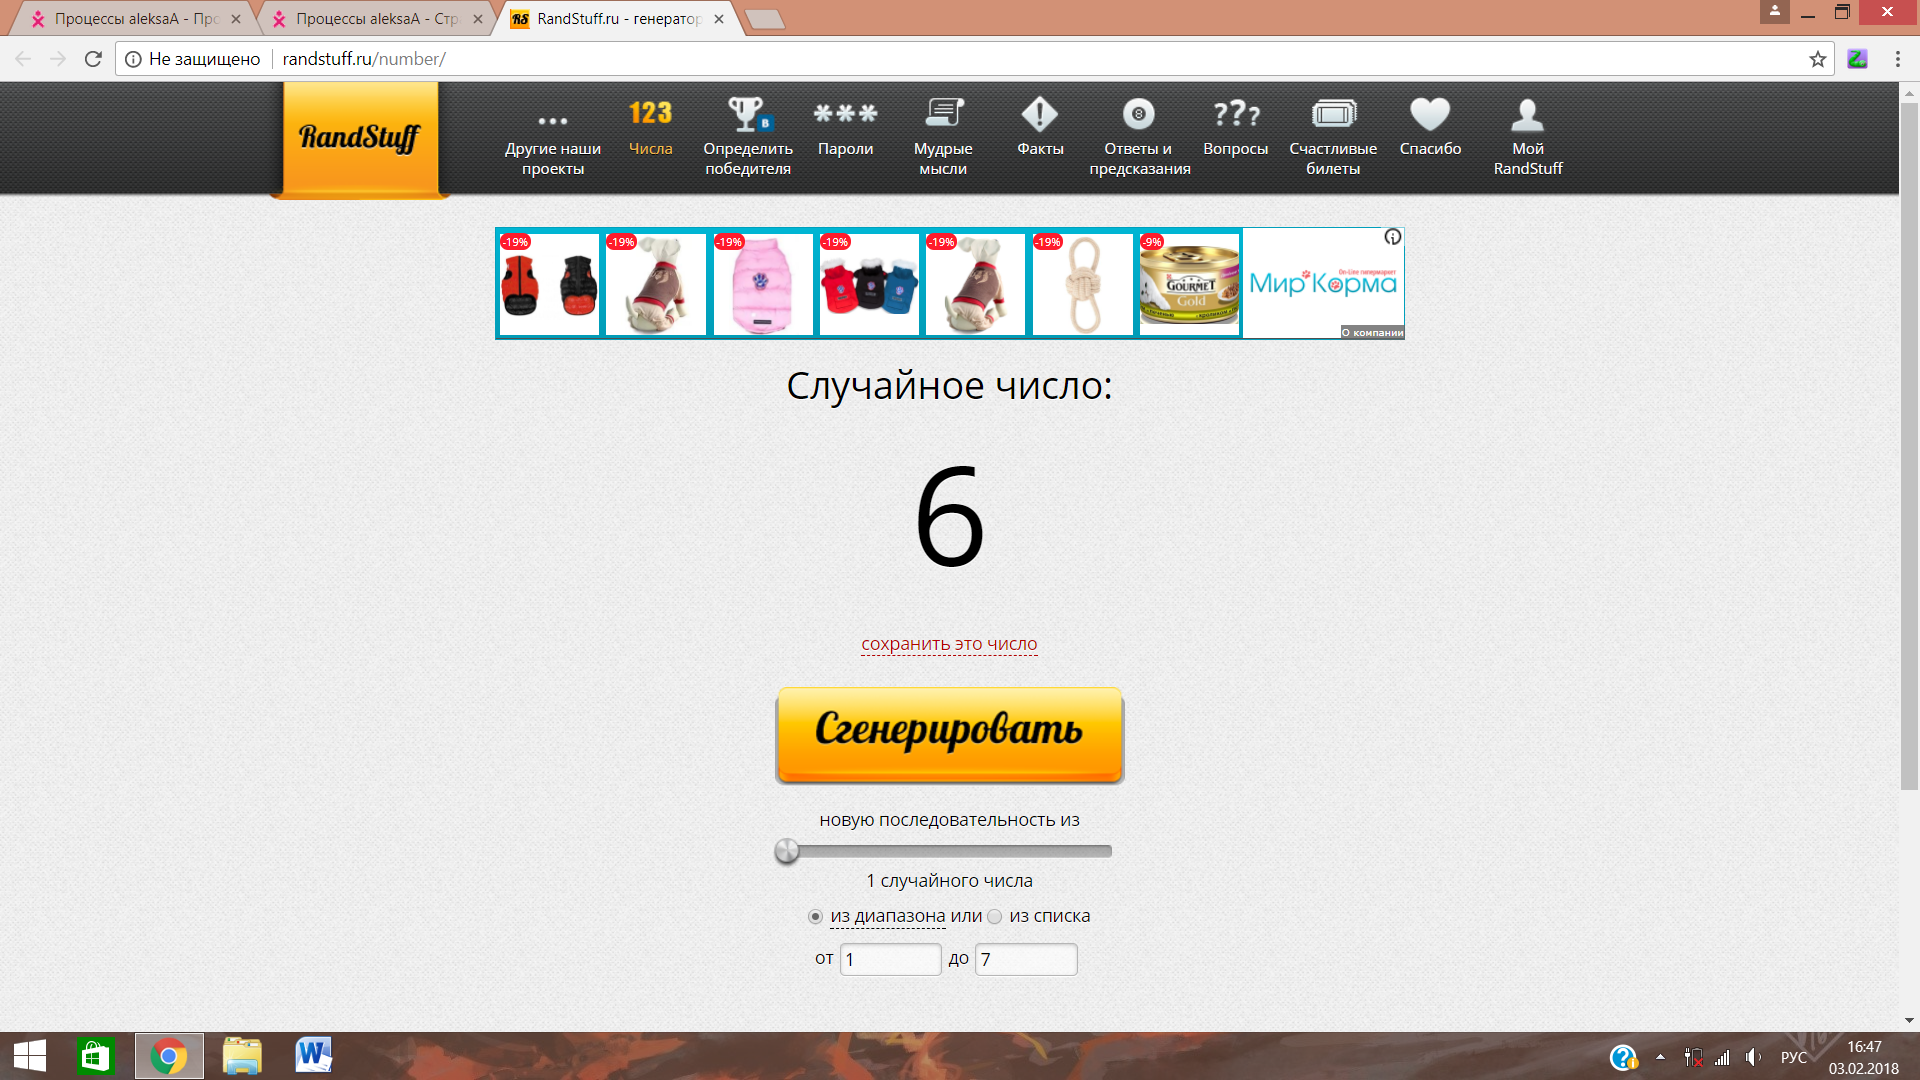Click the Факты exclamation icon
The image size is (1920, 1080).
1040,114
